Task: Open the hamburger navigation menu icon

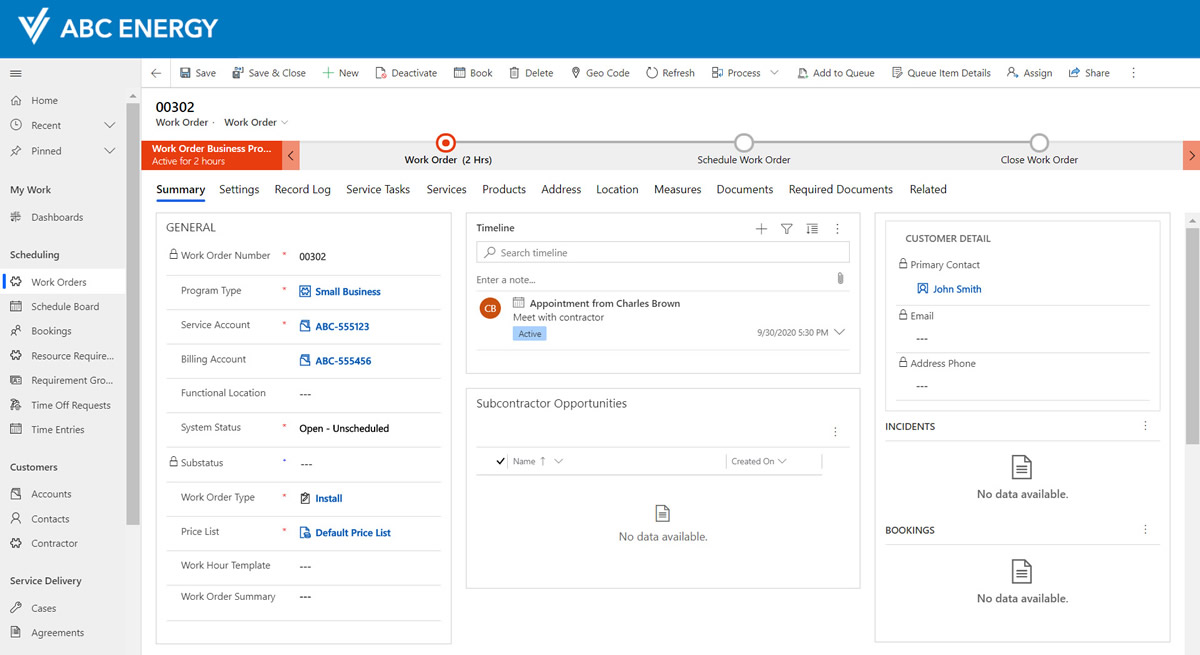Action: (16, 73)
